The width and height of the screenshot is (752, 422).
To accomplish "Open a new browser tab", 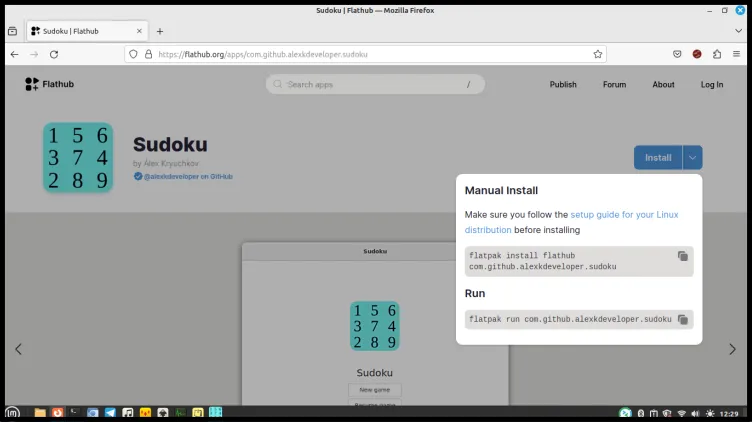I will (160, 31).
